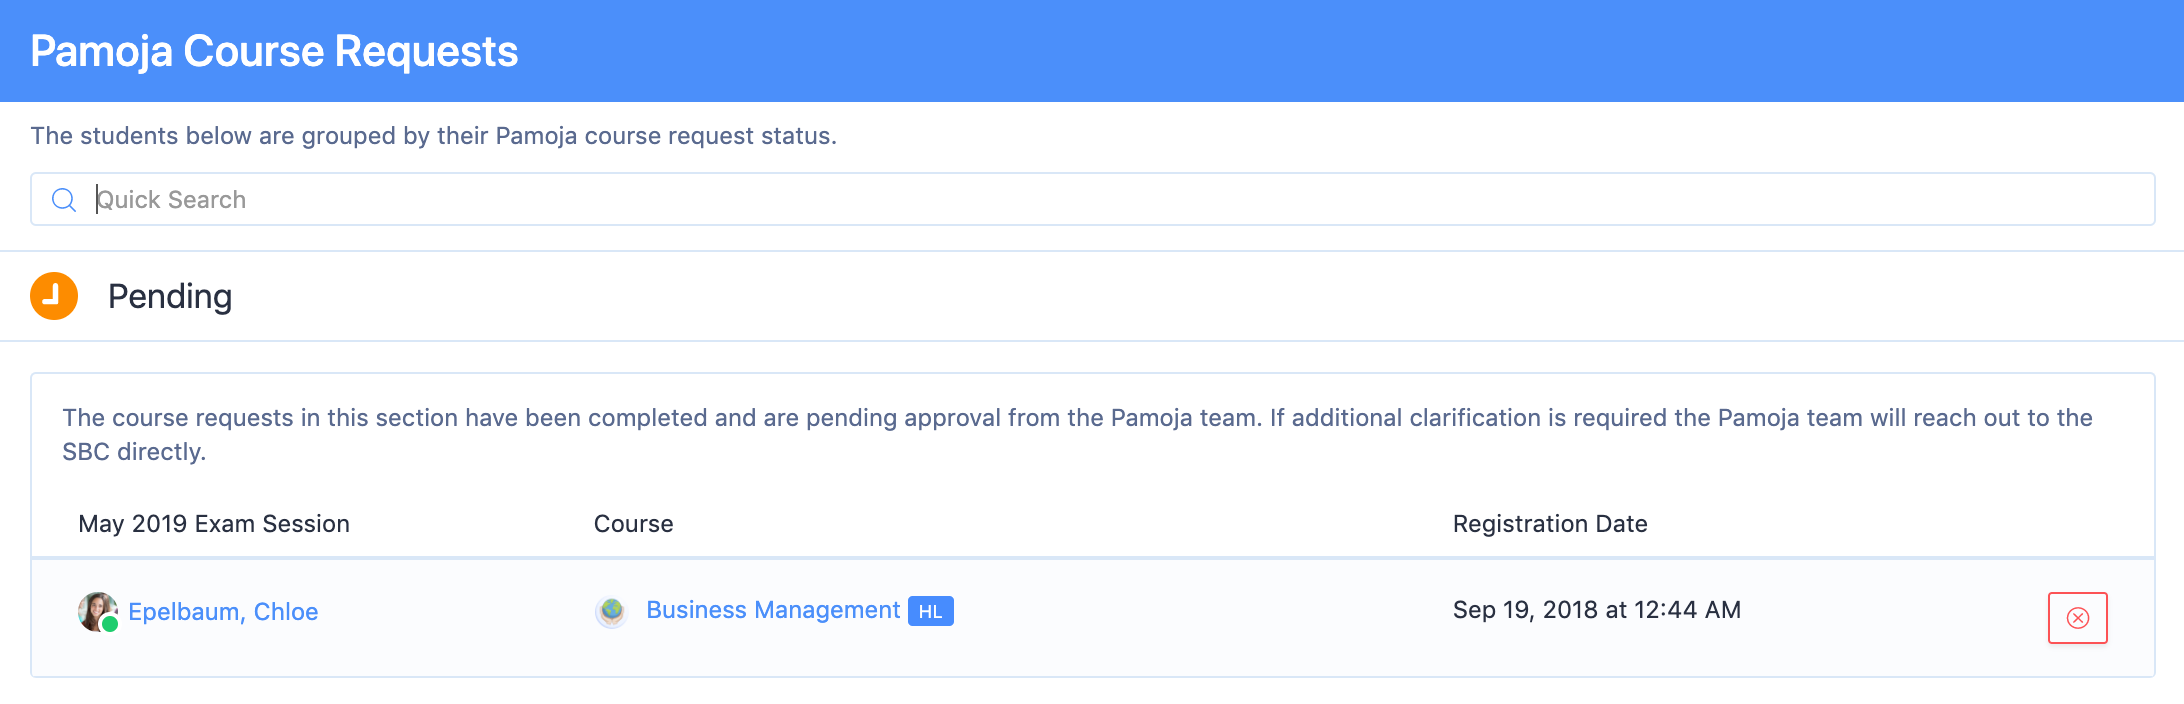Click the grouped-by-status intro text
This screenshot has height=704, width=2184.
433,136
